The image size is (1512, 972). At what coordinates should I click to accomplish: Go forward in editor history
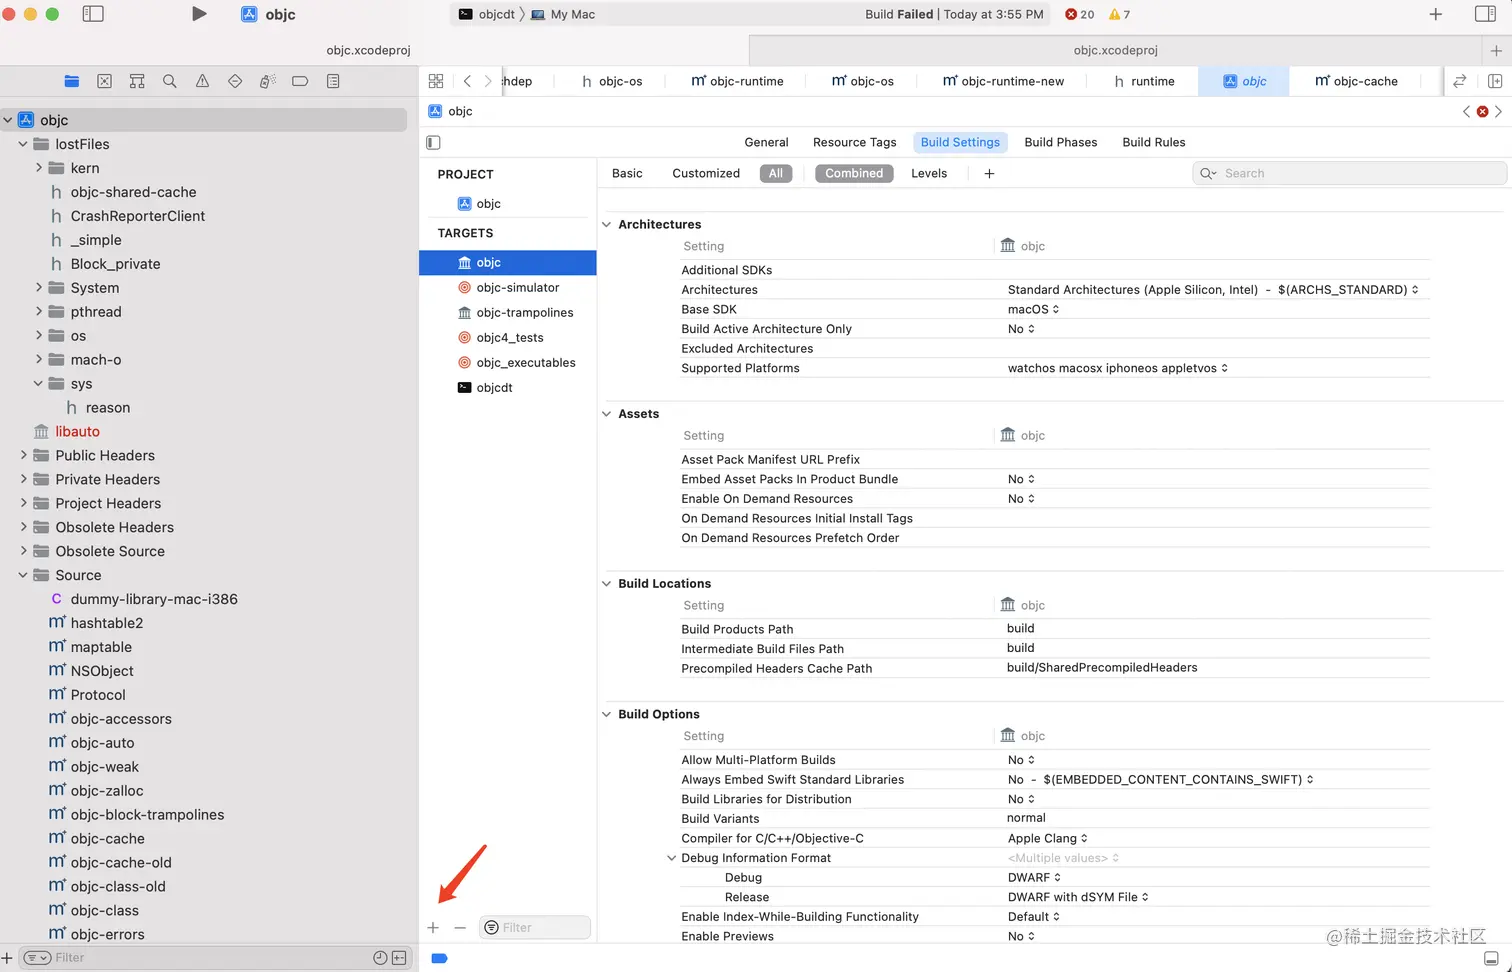[488, 81]
